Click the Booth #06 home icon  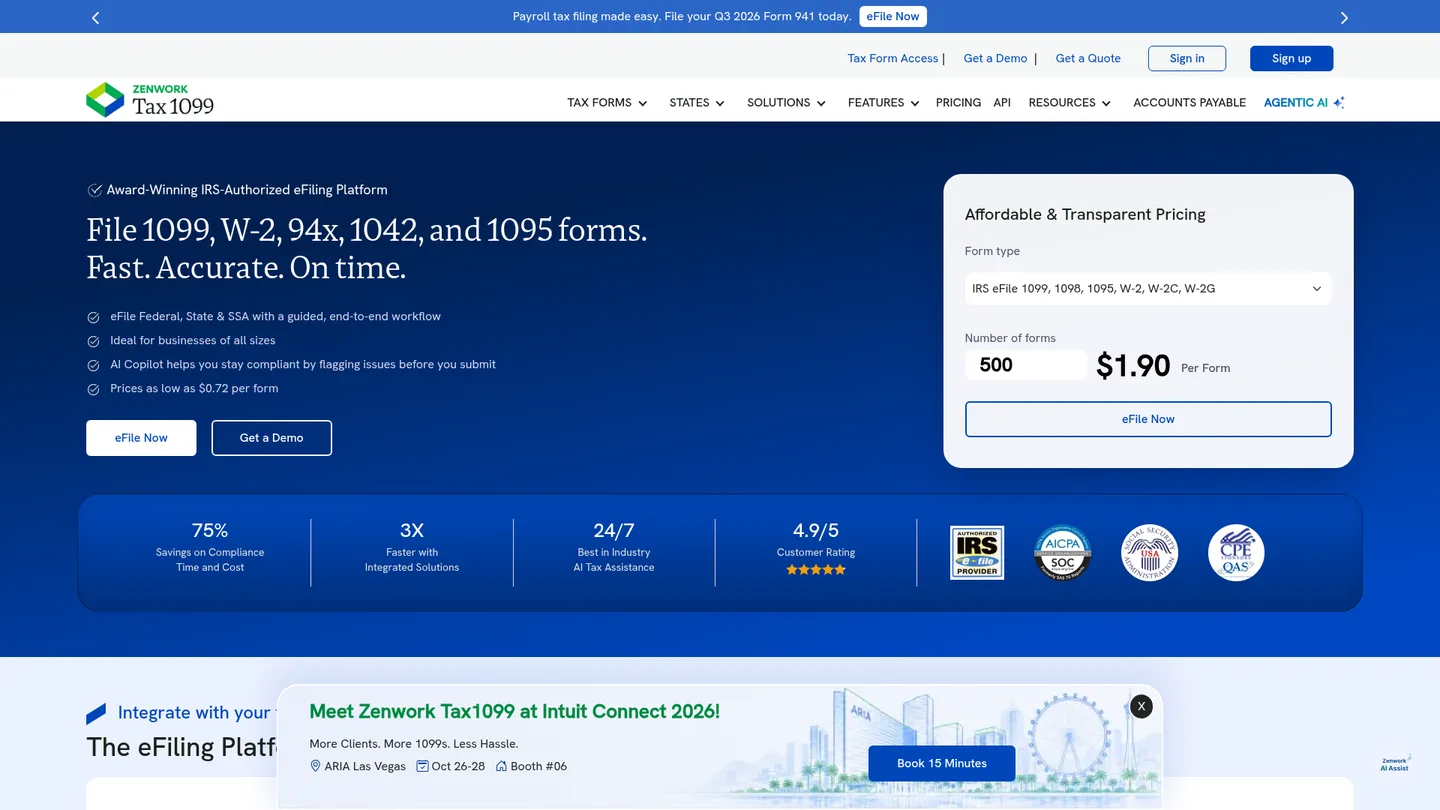[x=501, y=766]
